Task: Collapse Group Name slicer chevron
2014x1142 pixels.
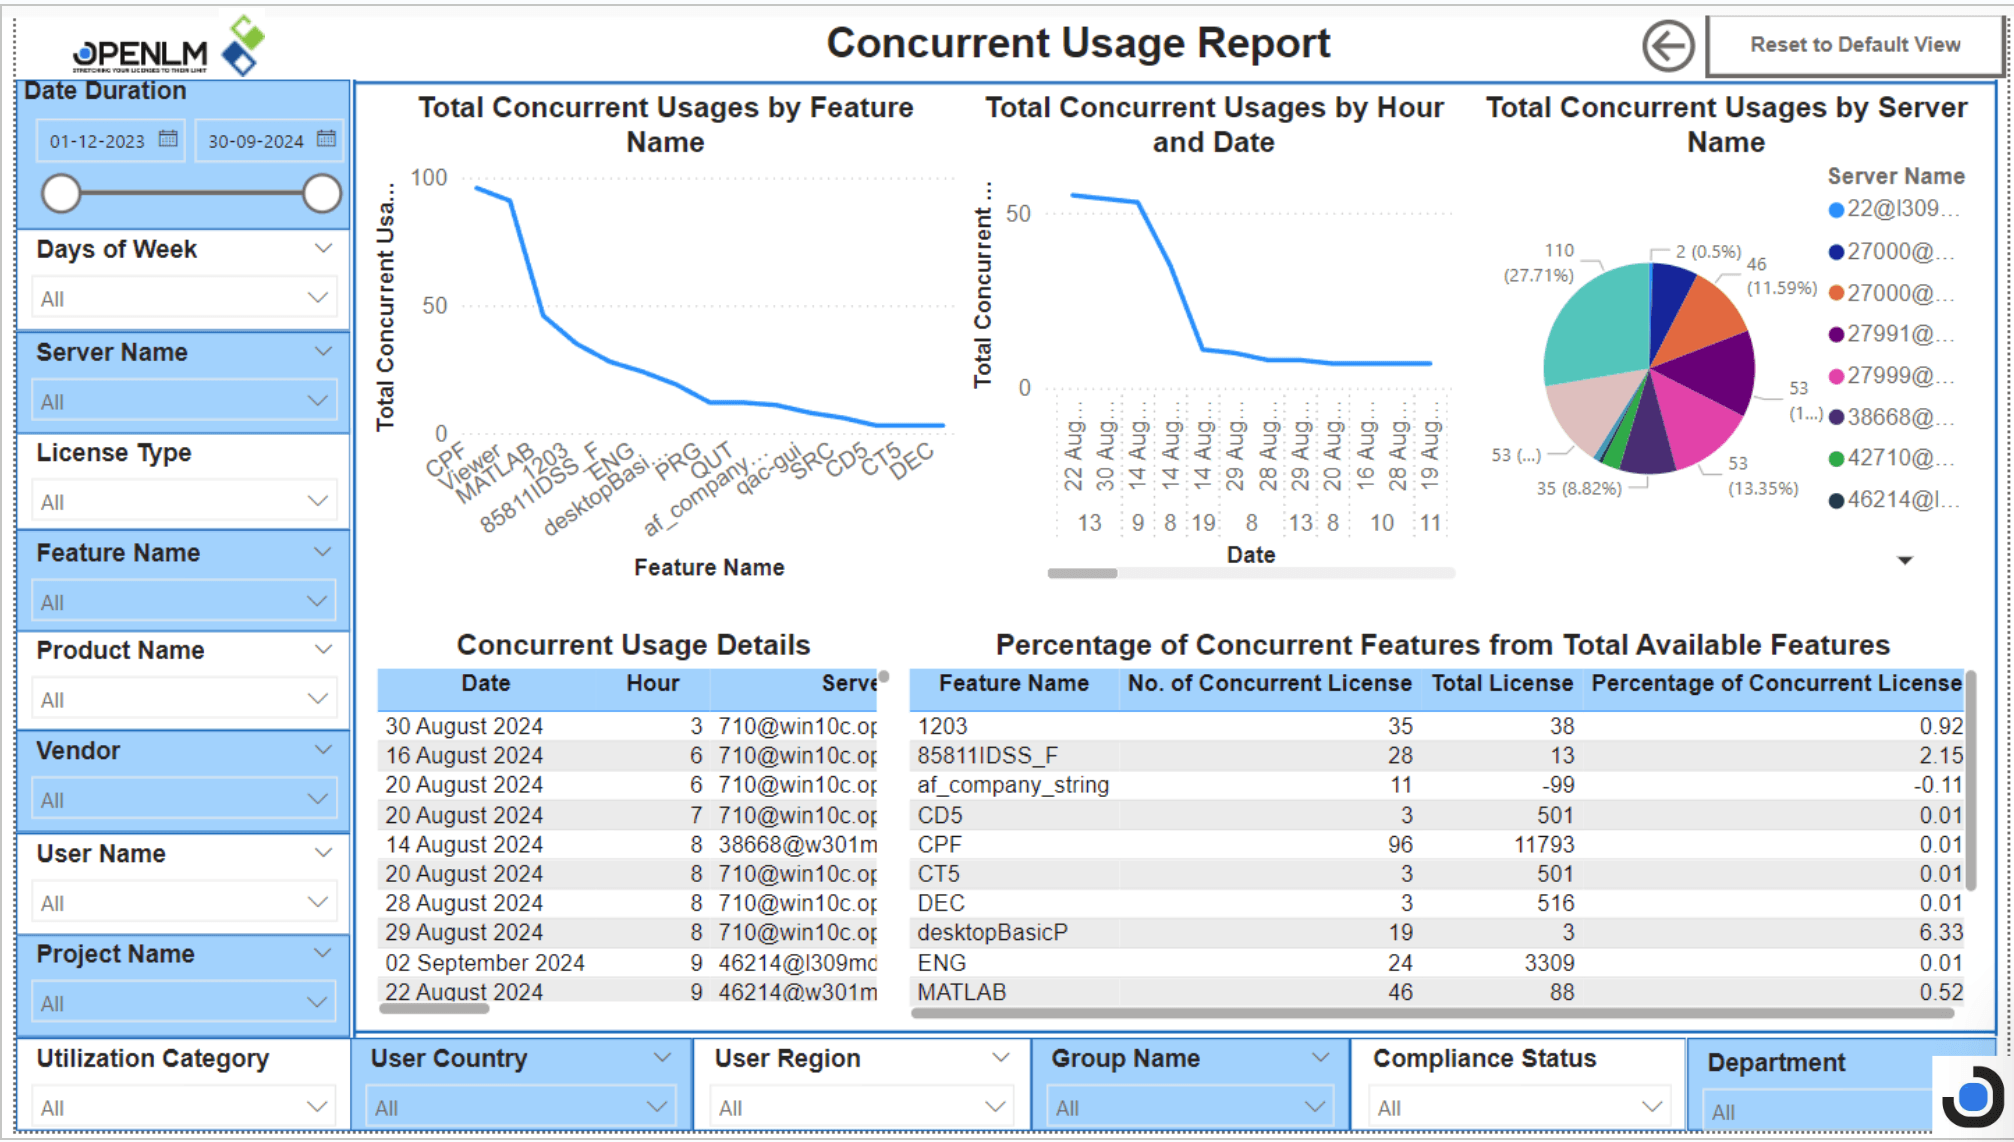Action: tap(1320, 1057)
